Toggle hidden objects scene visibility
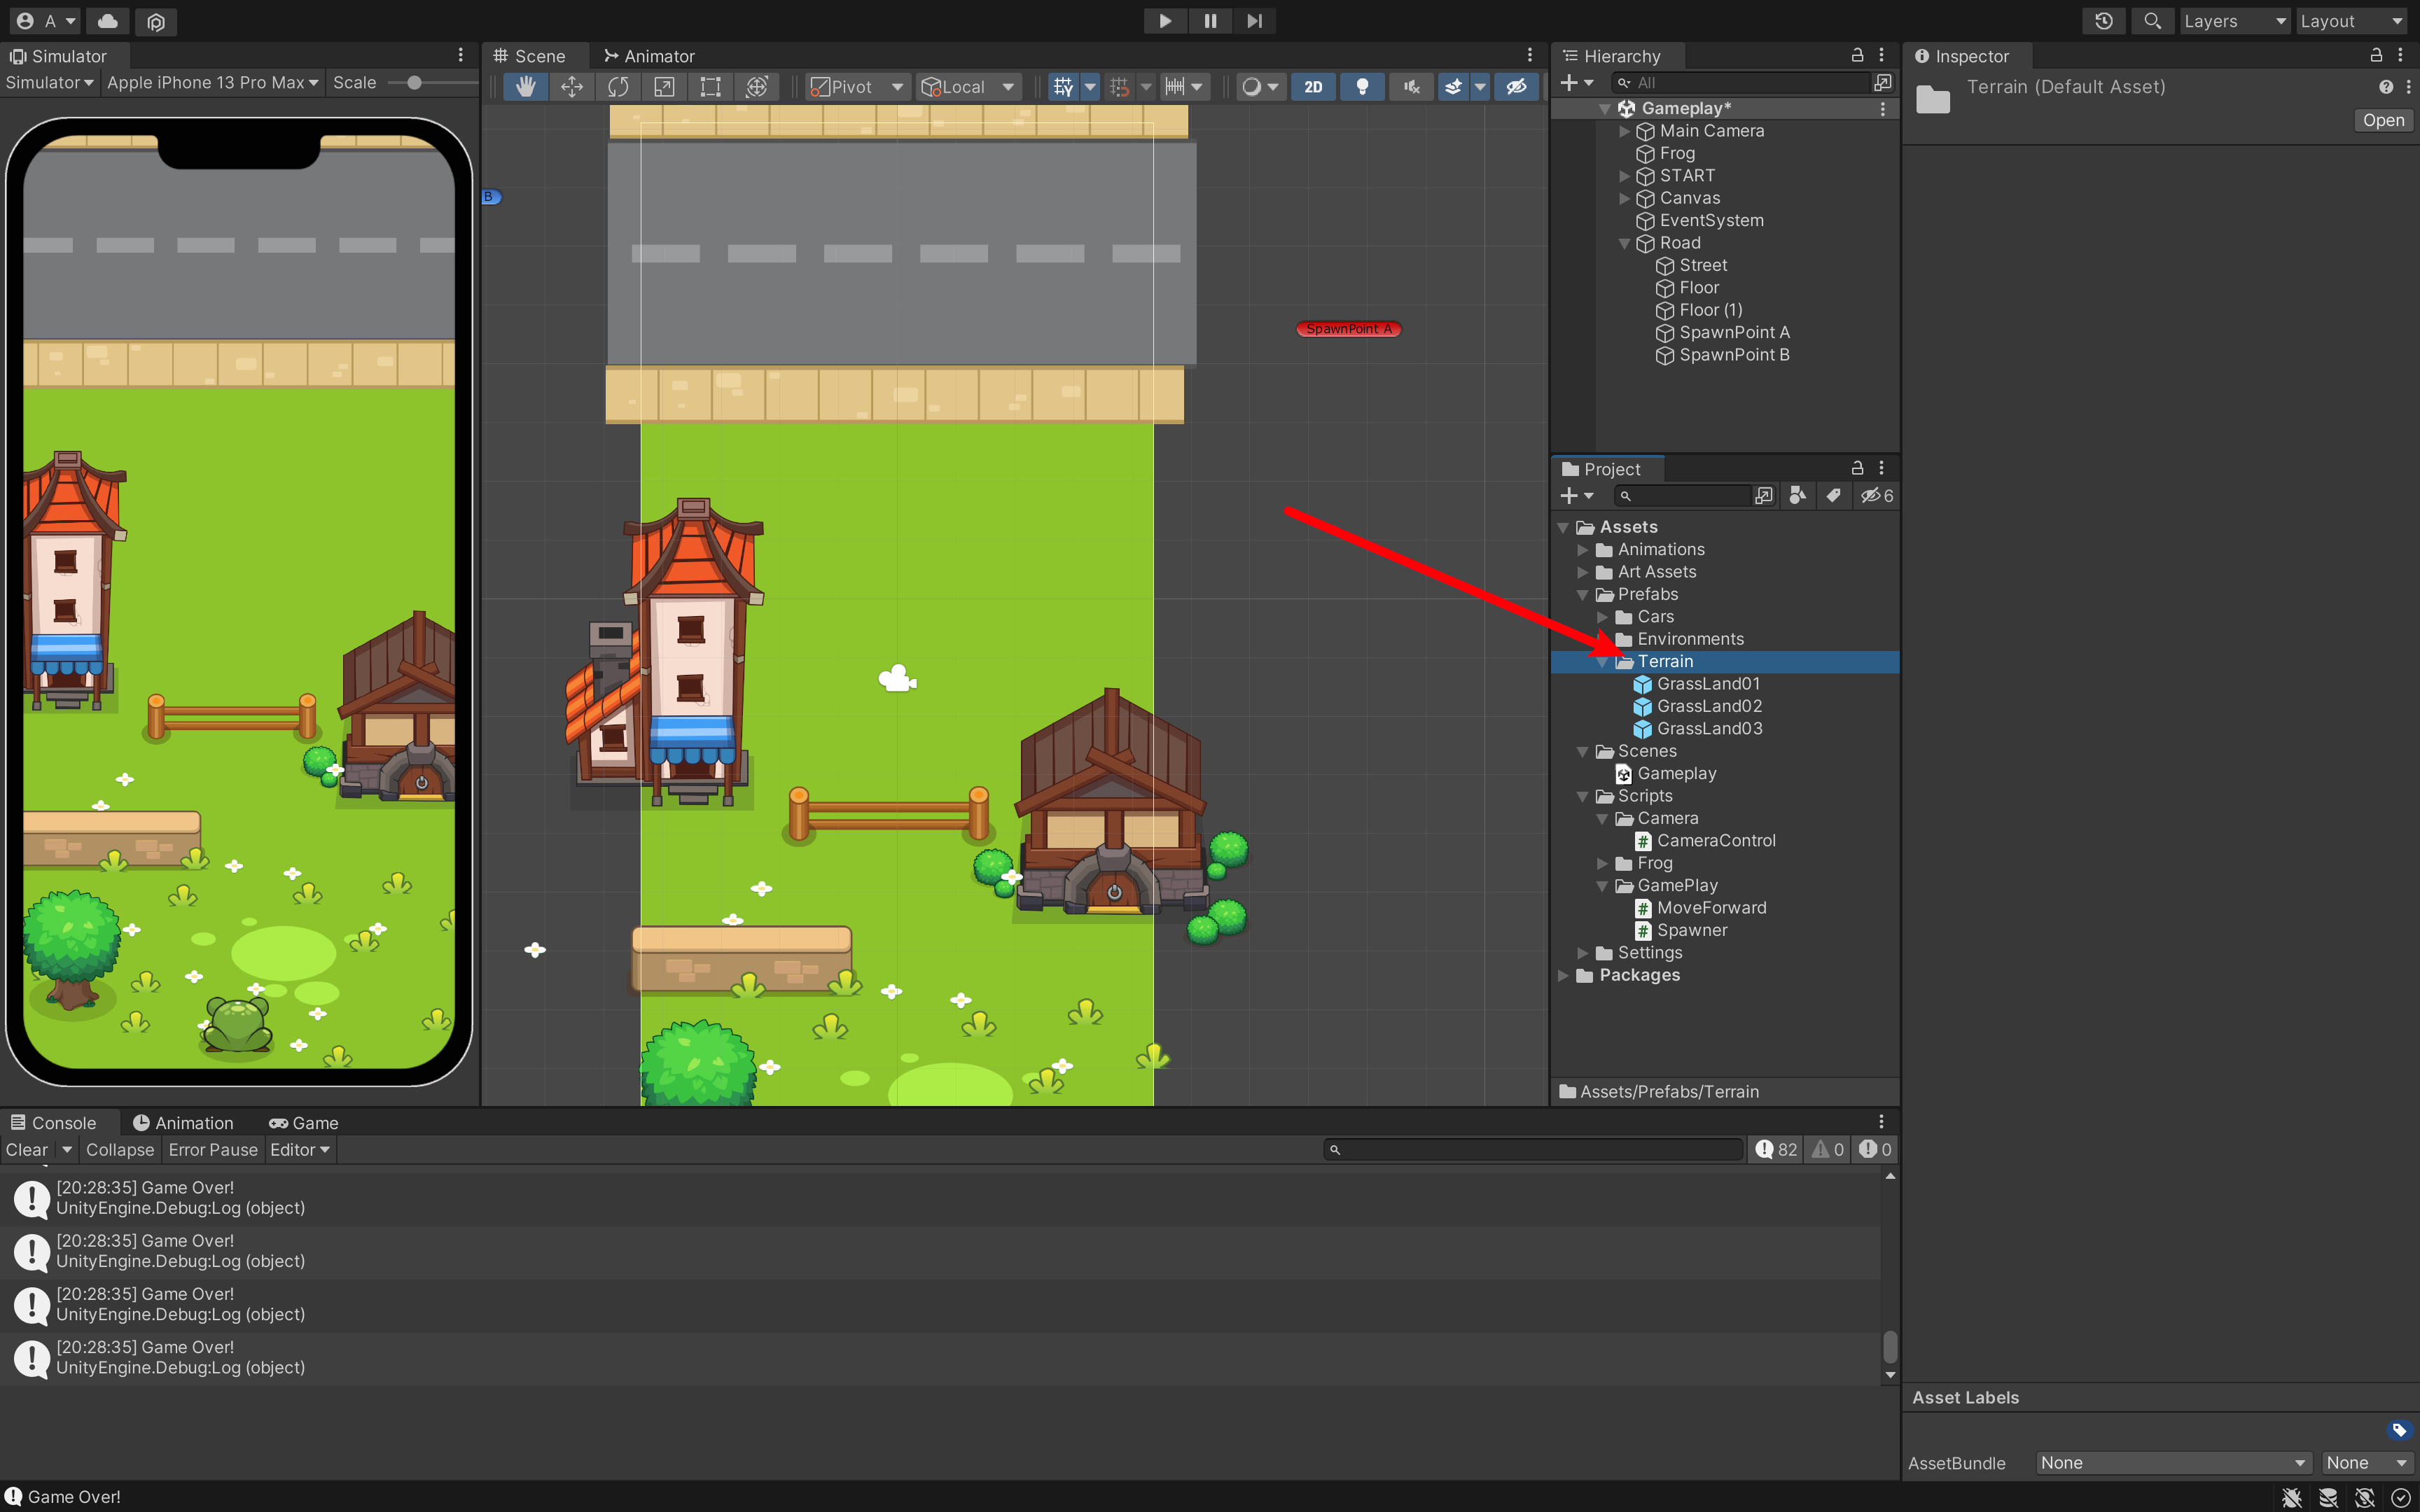 (x=1516, y=87)
